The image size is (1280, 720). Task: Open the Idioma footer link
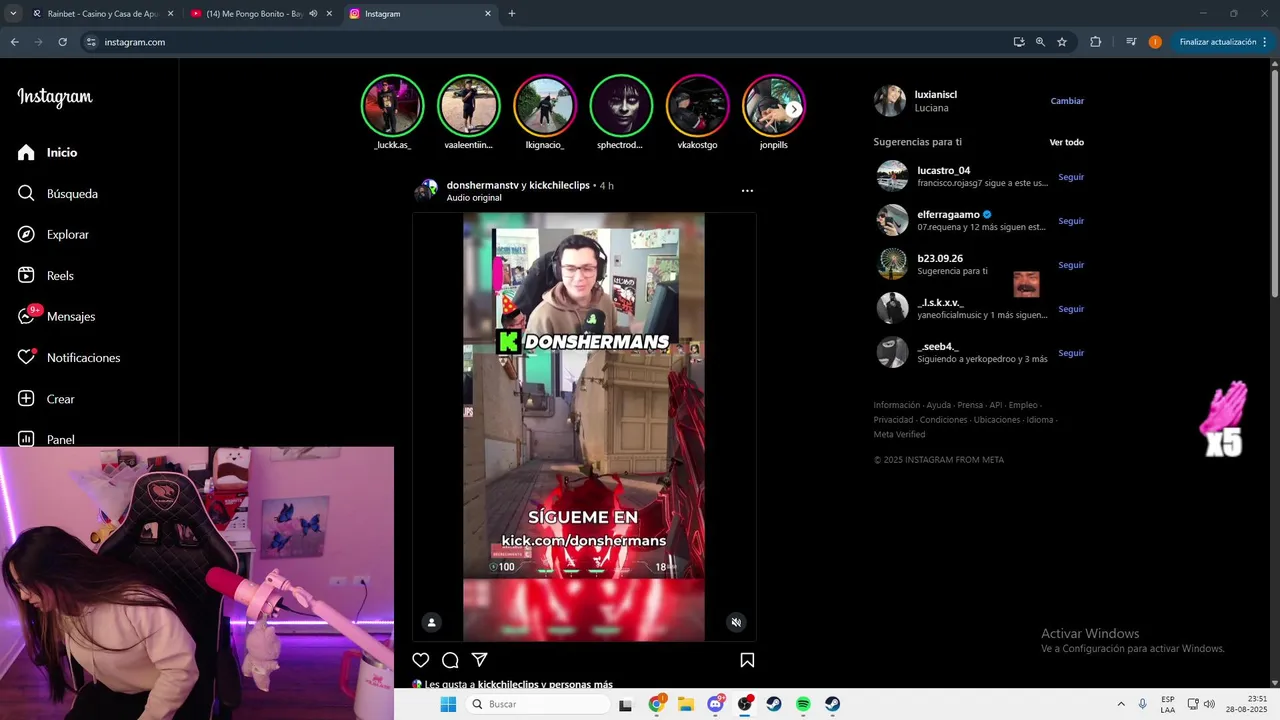[1040, 420]
